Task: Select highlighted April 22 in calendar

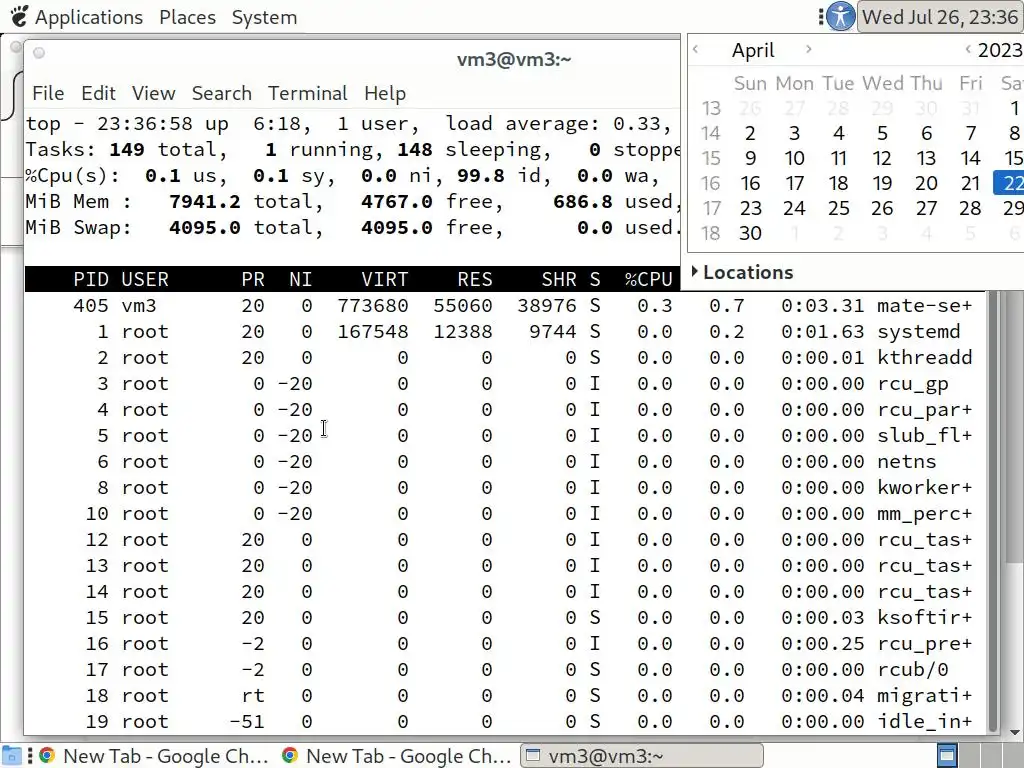Action: (1009, 184)
